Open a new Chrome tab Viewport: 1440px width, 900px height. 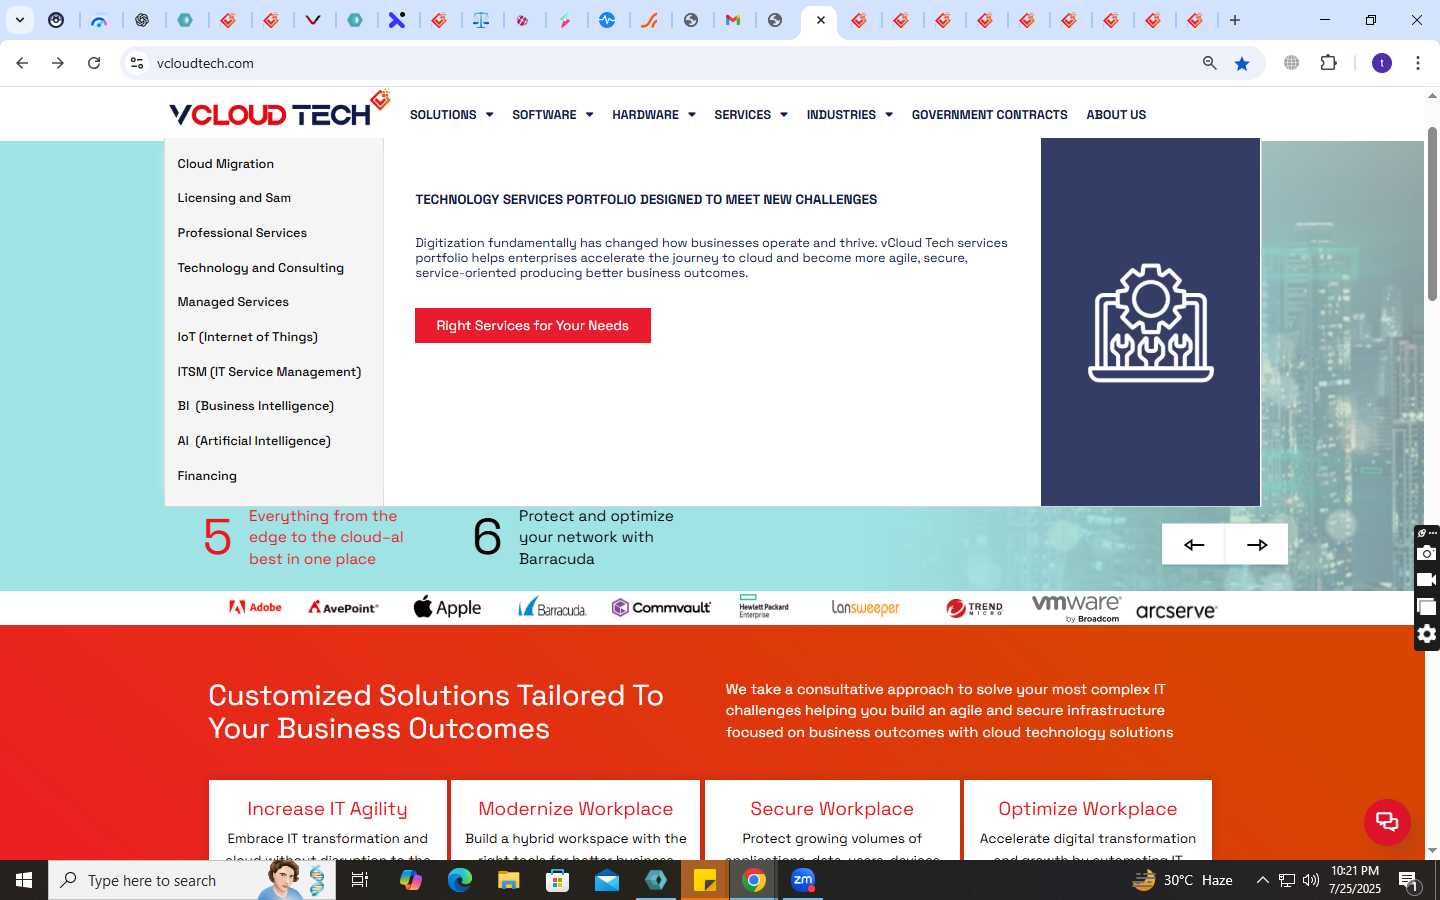[1235, 20]
